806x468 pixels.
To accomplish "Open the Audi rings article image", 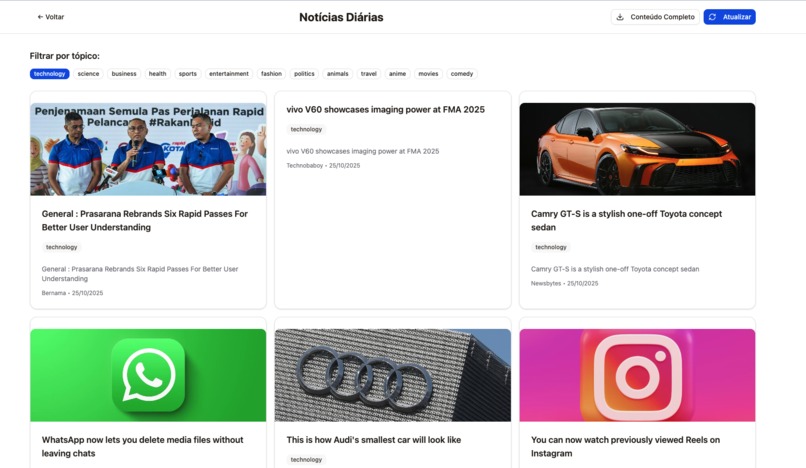I will [393, 375].
